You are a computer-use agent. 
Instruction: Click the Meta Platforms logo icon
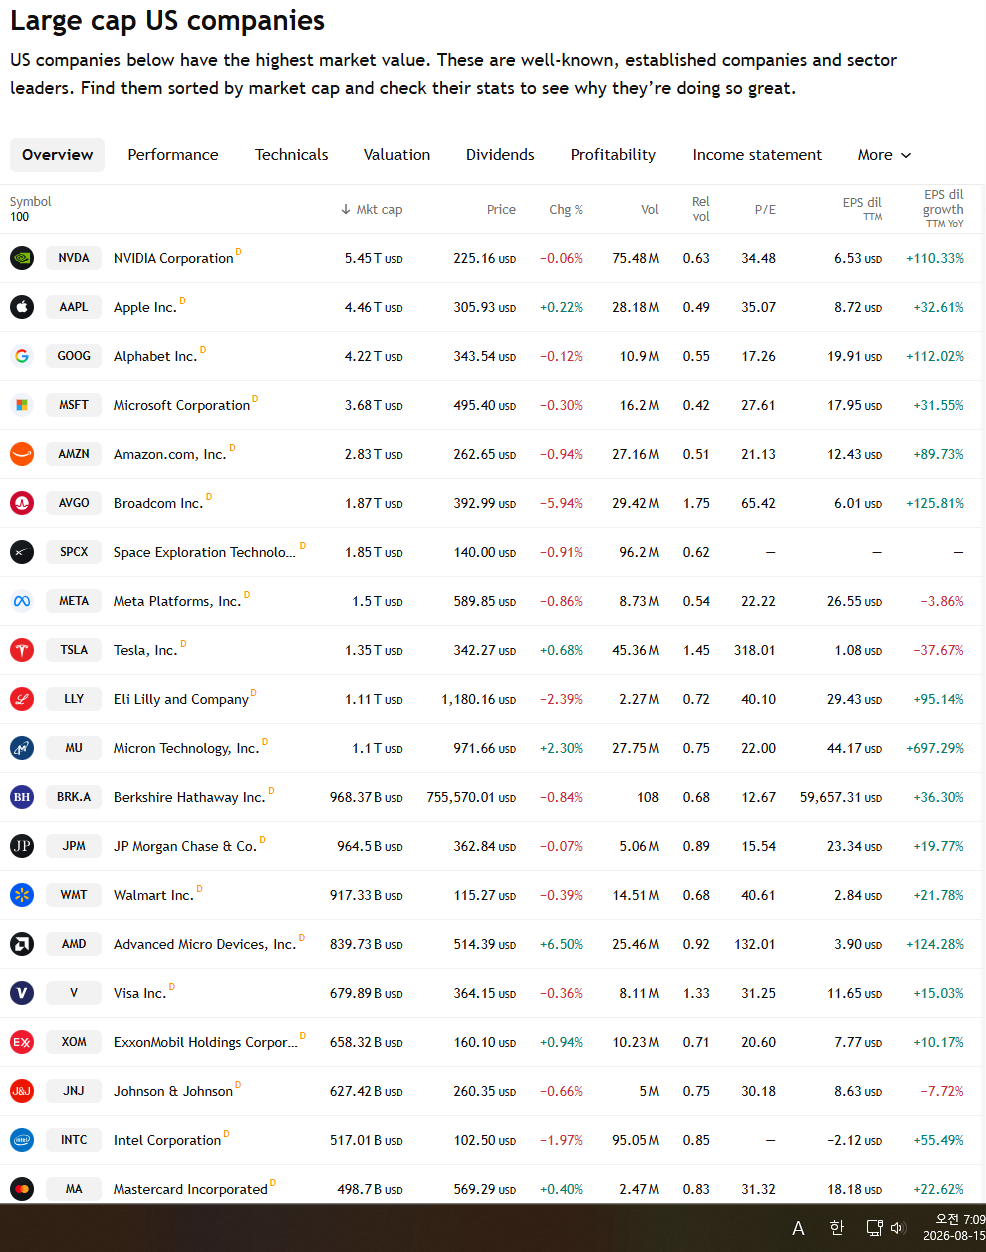click(22, 601)
